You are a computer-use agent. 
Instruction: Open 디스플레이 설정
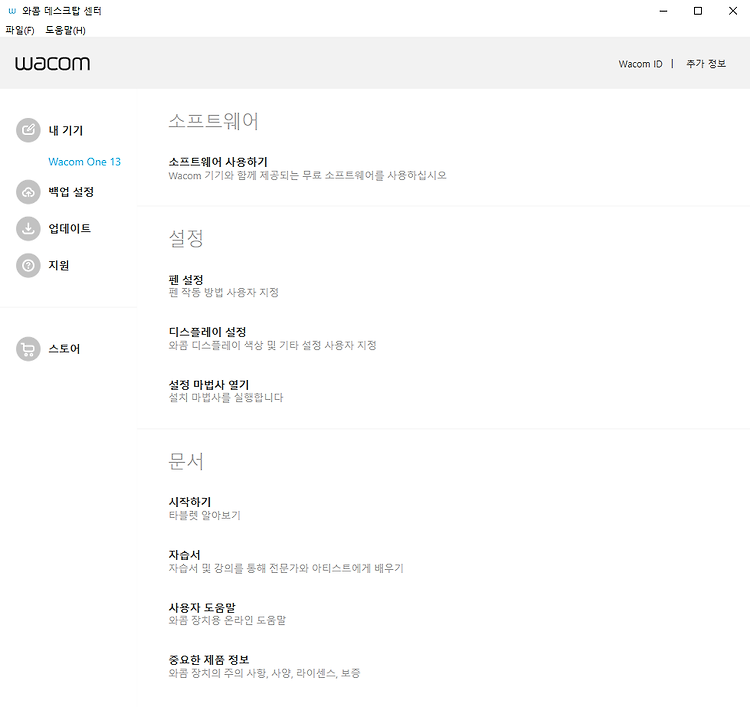208,332
